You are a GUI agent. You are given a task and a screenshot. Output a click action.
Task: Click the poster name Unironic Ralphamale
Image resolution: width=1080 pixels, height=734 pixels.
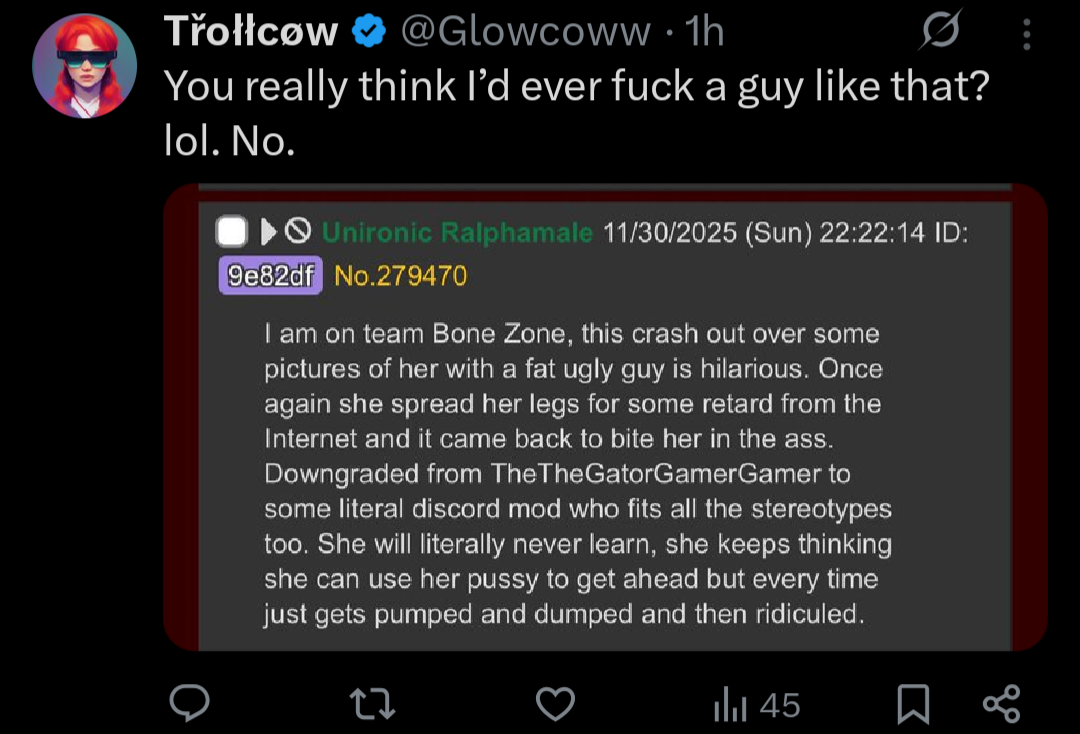(457, 233)
